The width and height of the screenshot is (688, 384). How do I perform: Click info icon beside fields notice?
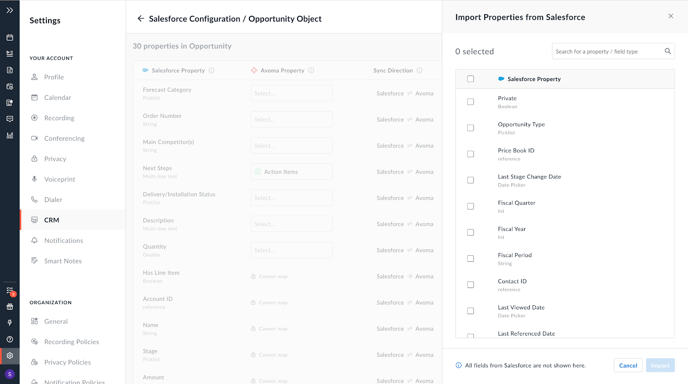click(459, 365)
